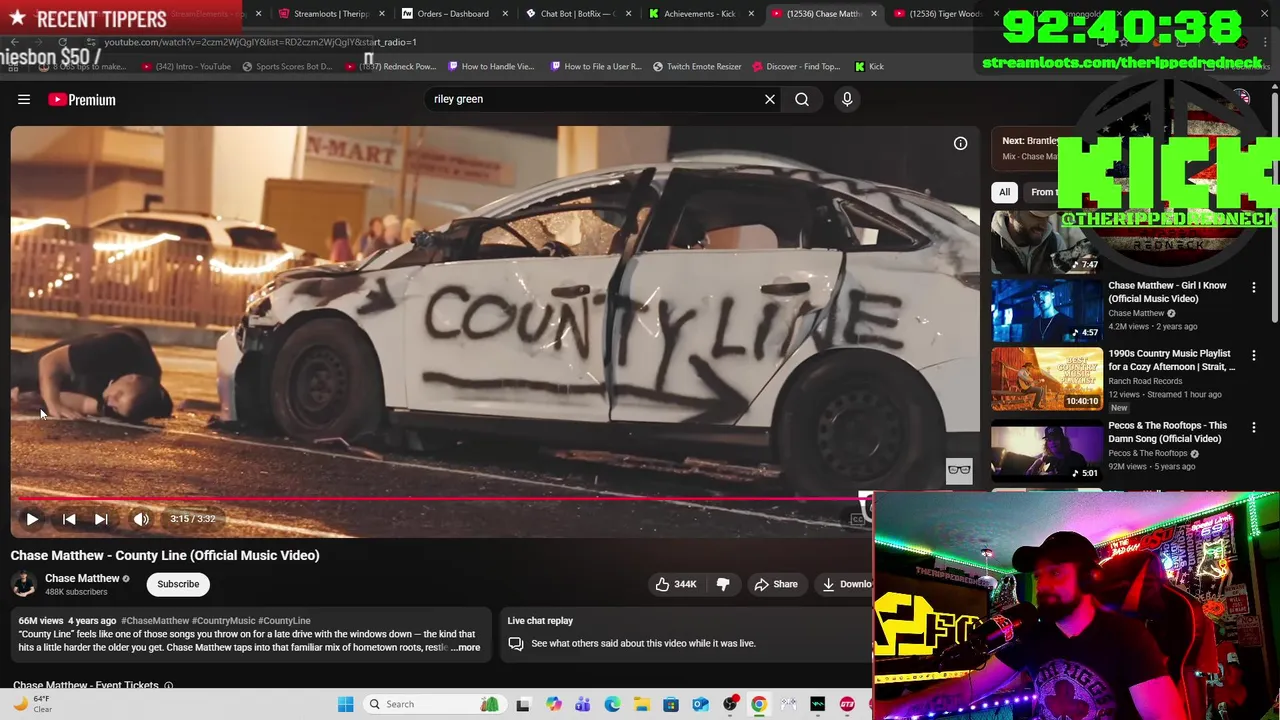Open the weather widget showing 64°F
The image size is (1280, 720).
click(33, 704)
